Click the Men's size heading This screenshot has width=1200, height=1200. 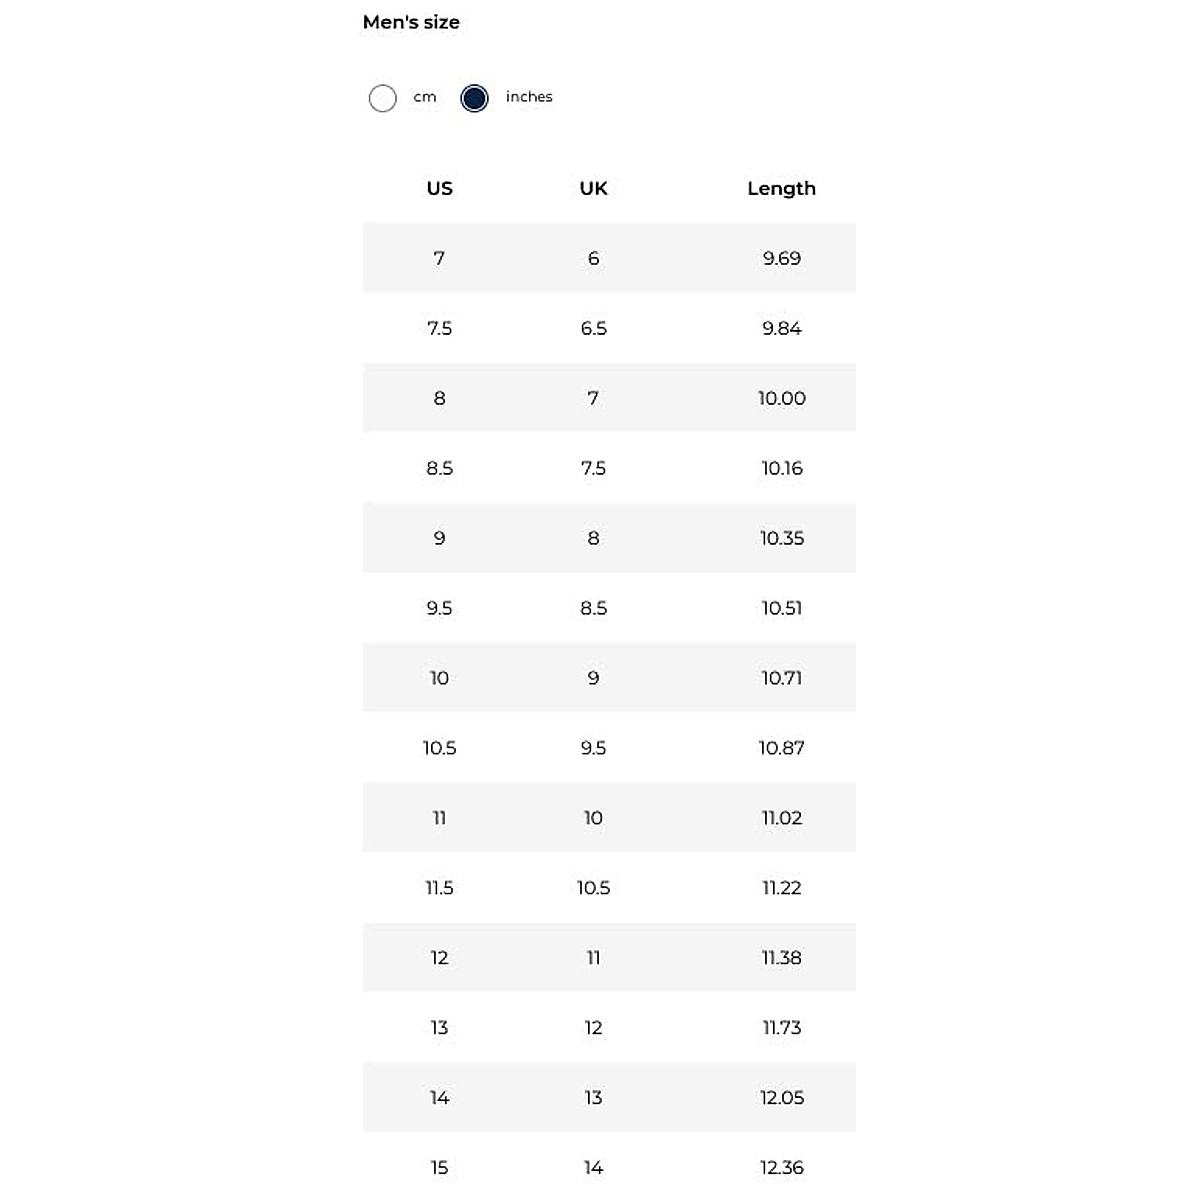(x=411, y=22)
